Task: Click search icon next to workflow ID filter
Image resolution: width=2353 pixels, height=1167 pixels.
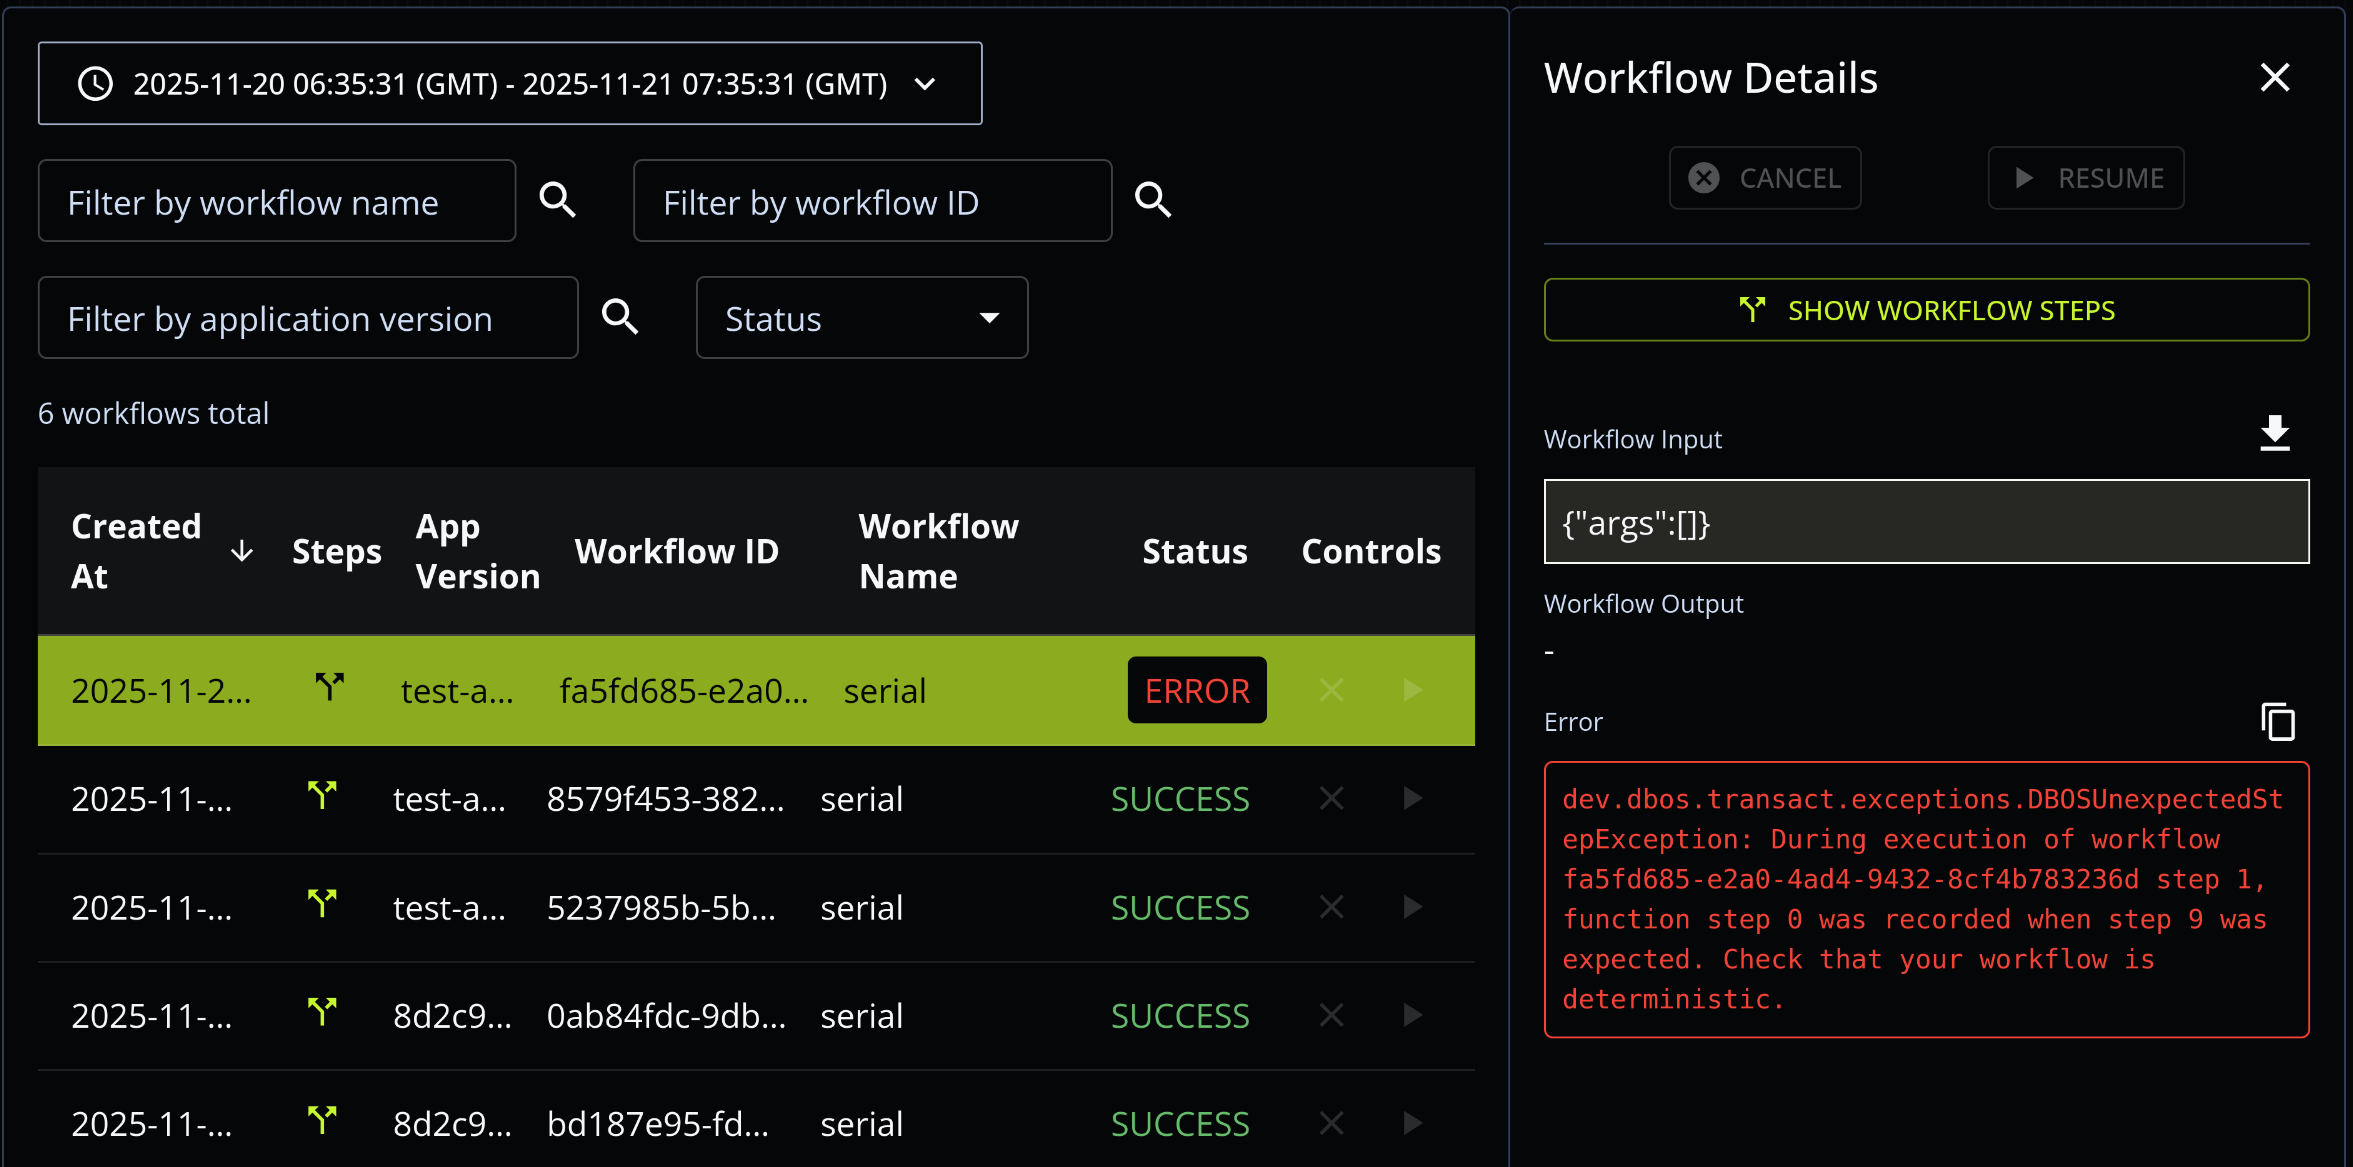Action: (x=1152, y=200)
